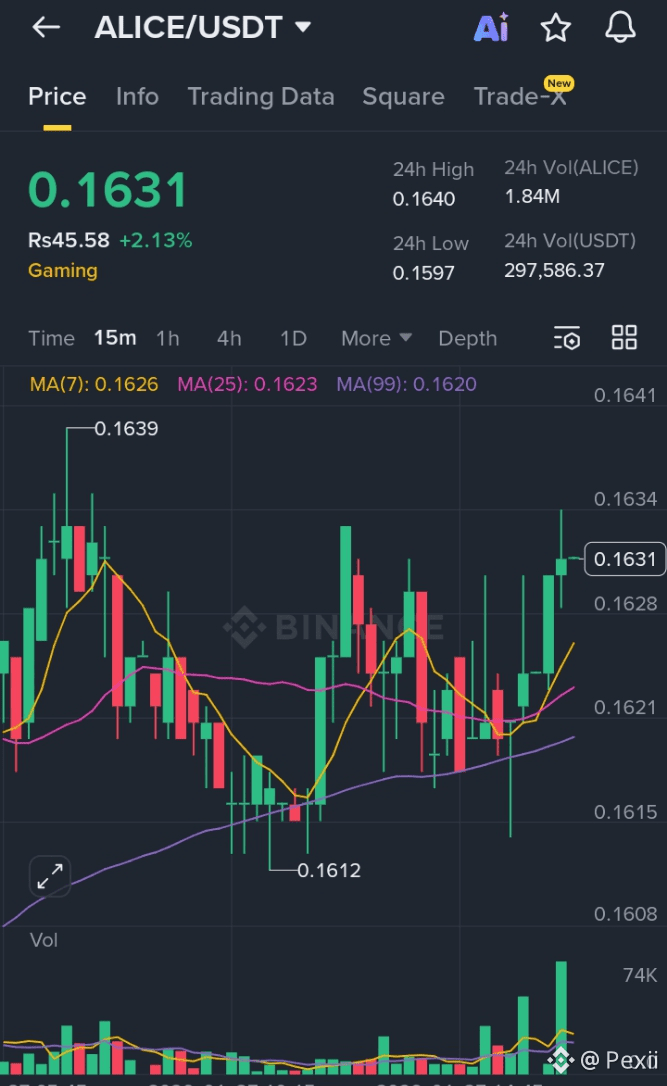The height and width of the screenshot is (1086, 667).
Task: Open the Trade-X tab
Action: (520, 96)
